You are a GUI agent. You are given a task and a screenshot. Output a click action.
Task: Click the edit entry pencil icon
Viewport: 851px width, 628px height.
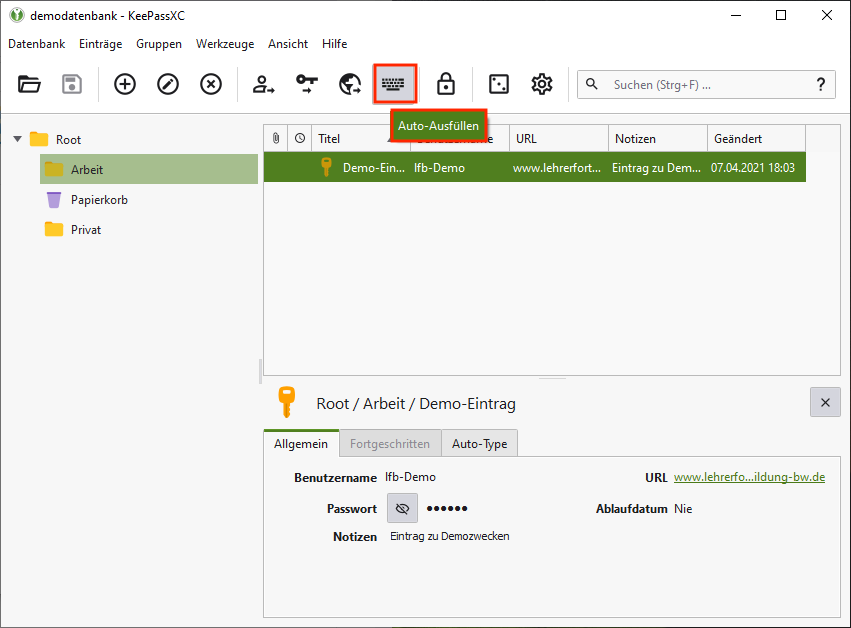pos(168,84)
